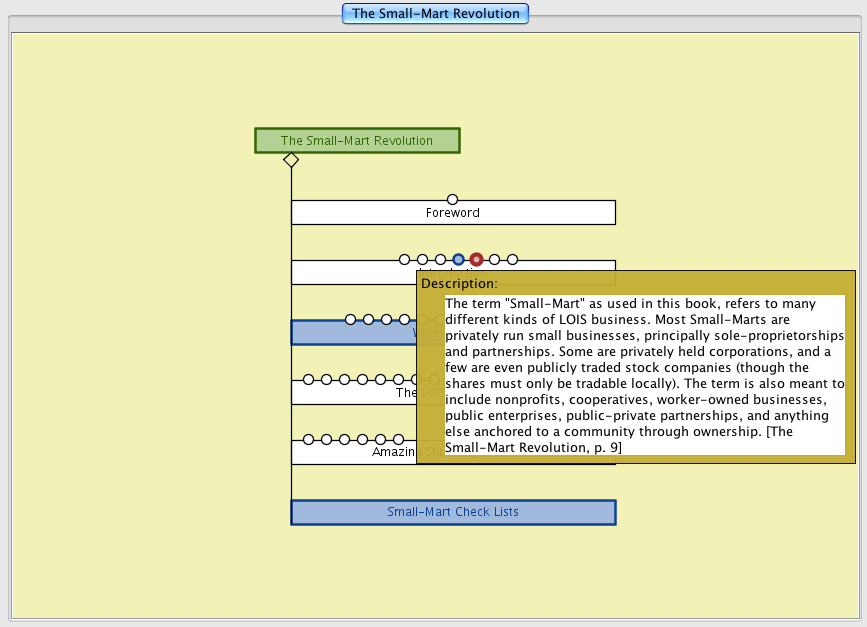Collapse the diamond under the root book node

291,160
